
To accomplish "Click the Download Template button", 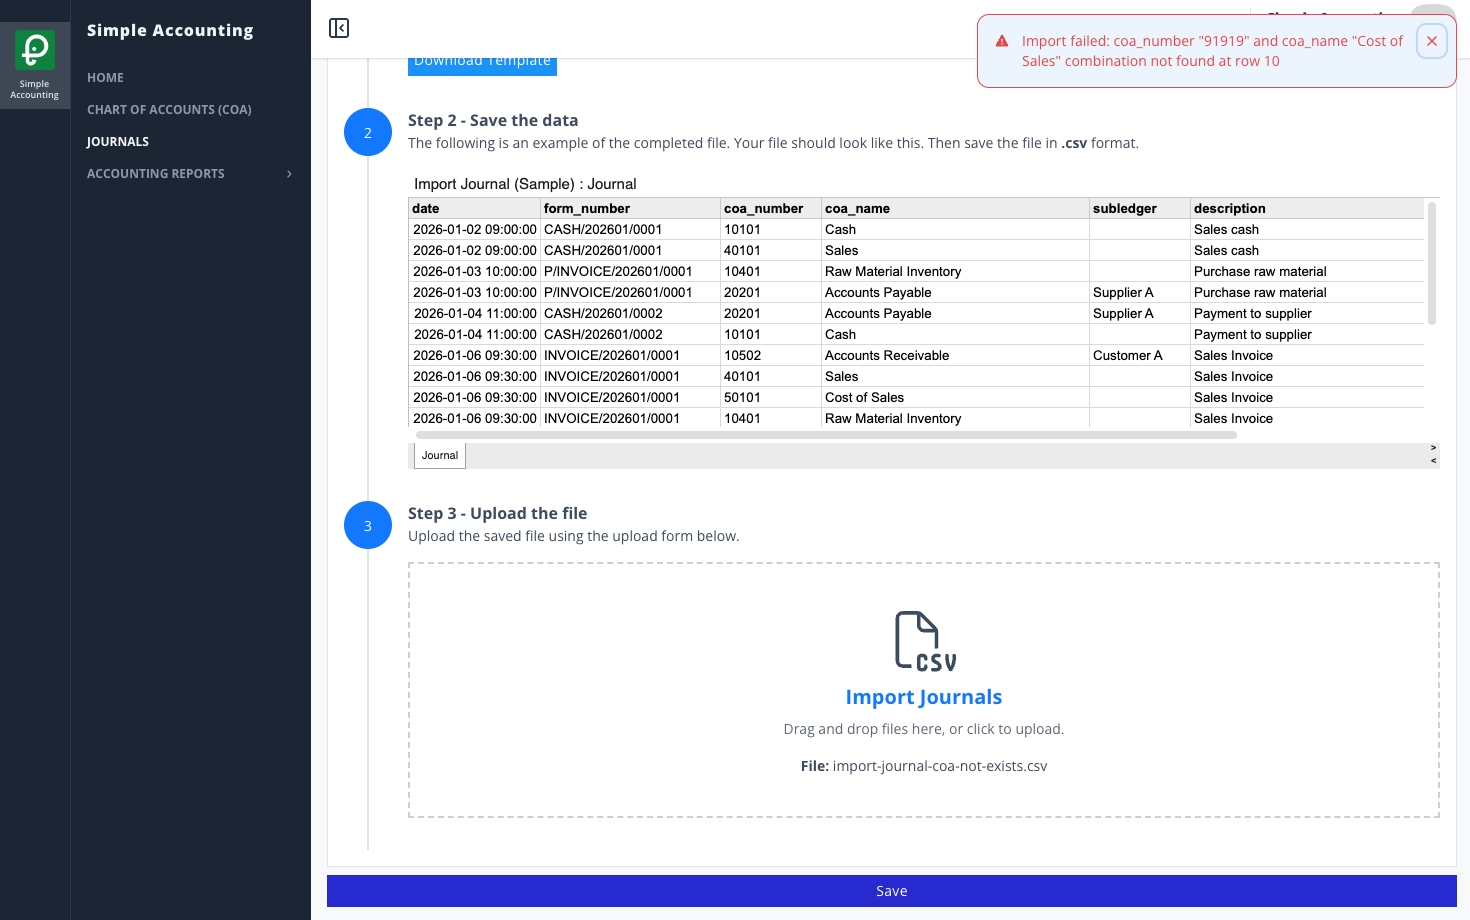I will [x=482, y=65].
